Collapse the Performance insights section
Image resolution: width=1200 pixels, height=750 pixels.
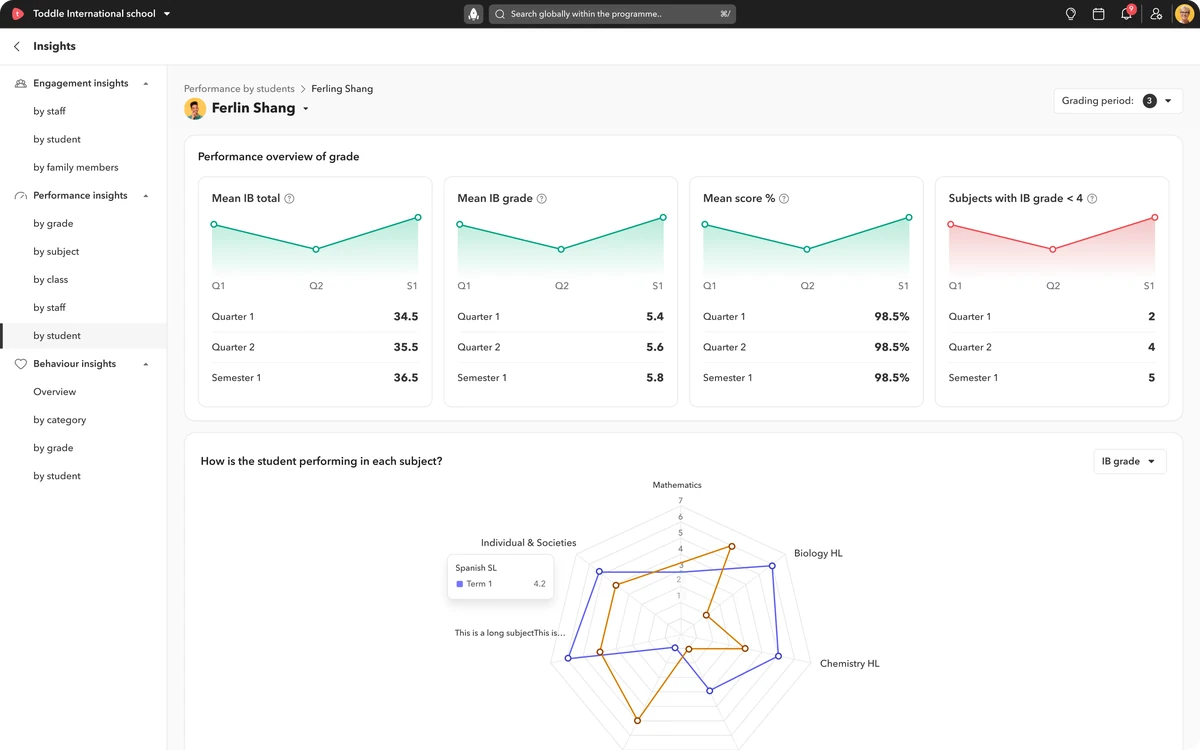(146, 196)
